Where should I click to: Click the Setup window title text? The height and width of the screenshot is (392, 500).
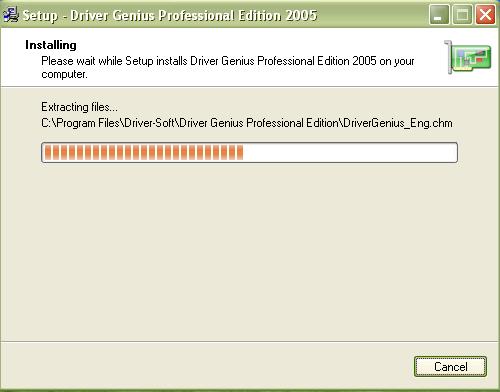coord(170,15)
